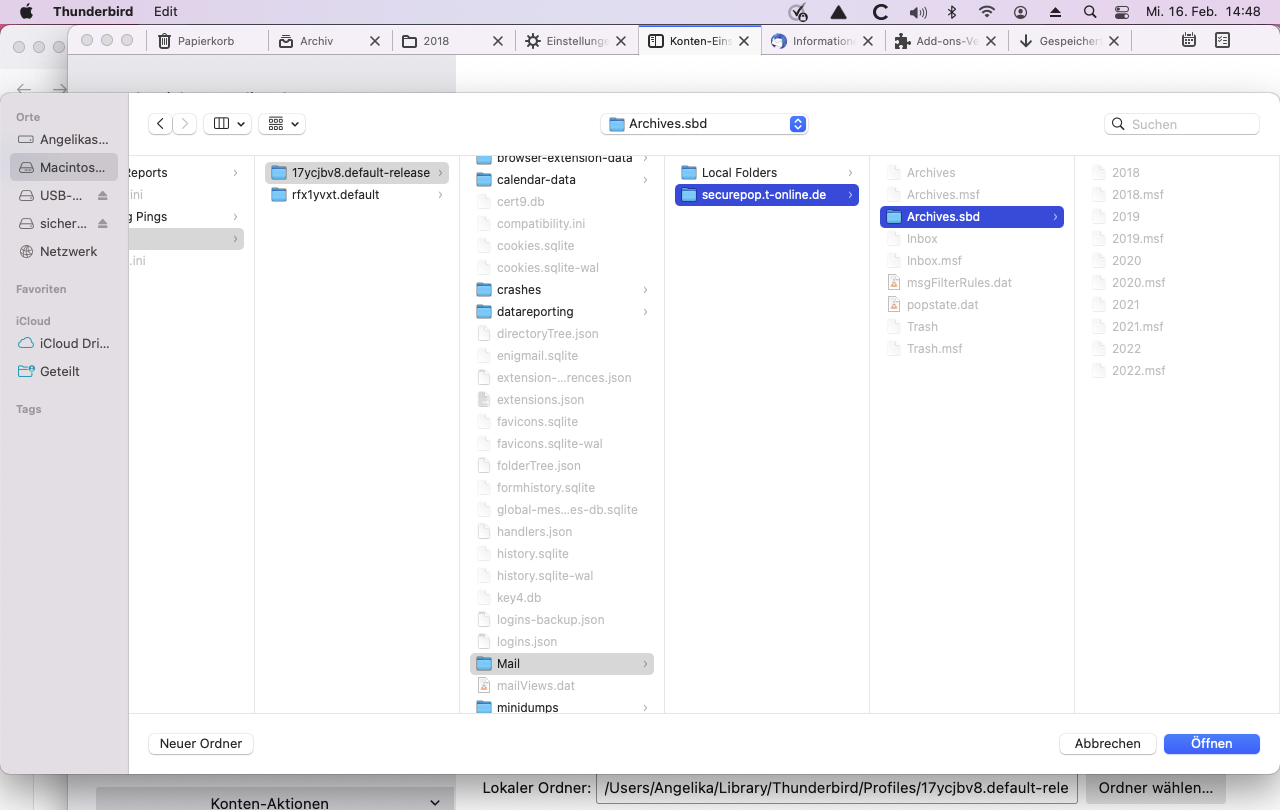Select the Local Folders directory

click(767, 173)
